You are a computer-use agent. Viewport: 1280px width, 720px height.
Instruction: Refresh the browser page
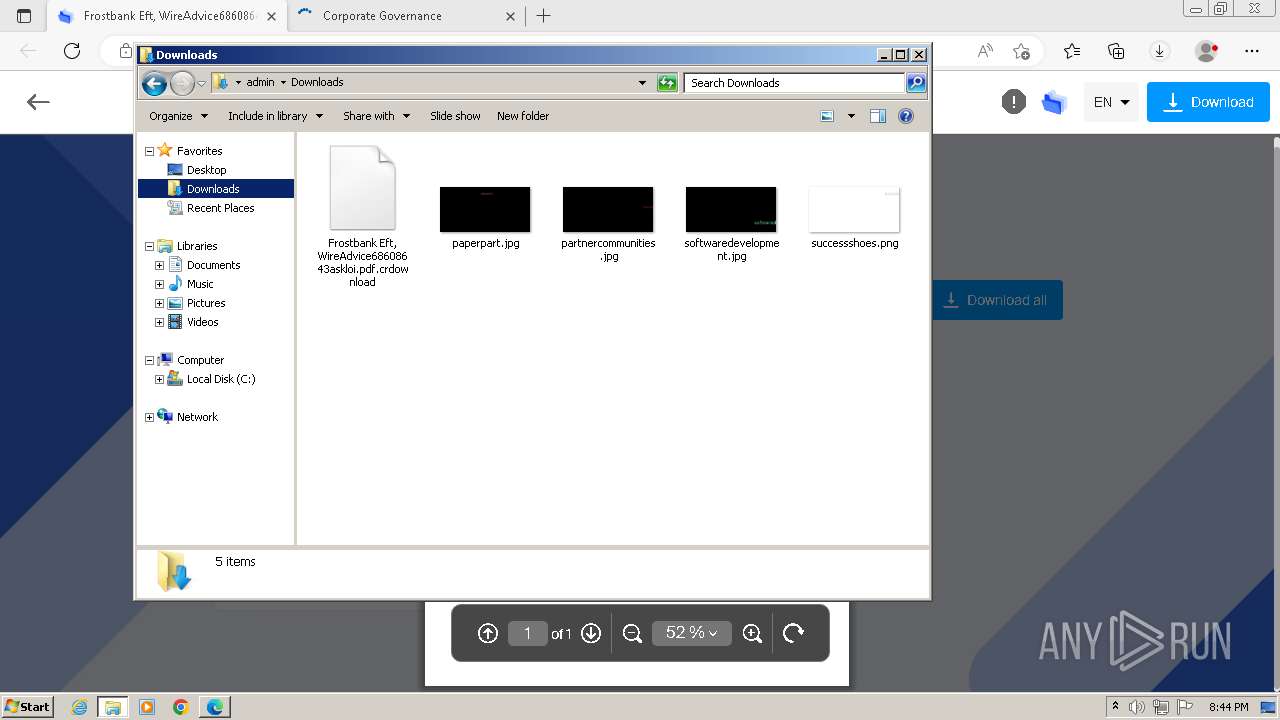72,51
